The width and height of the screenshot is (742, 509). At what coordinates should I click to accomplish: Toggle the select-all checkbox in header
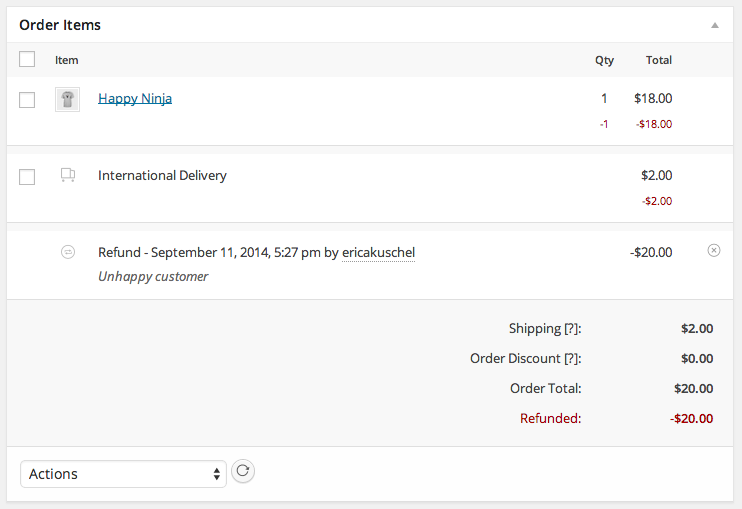coord(27,59)
